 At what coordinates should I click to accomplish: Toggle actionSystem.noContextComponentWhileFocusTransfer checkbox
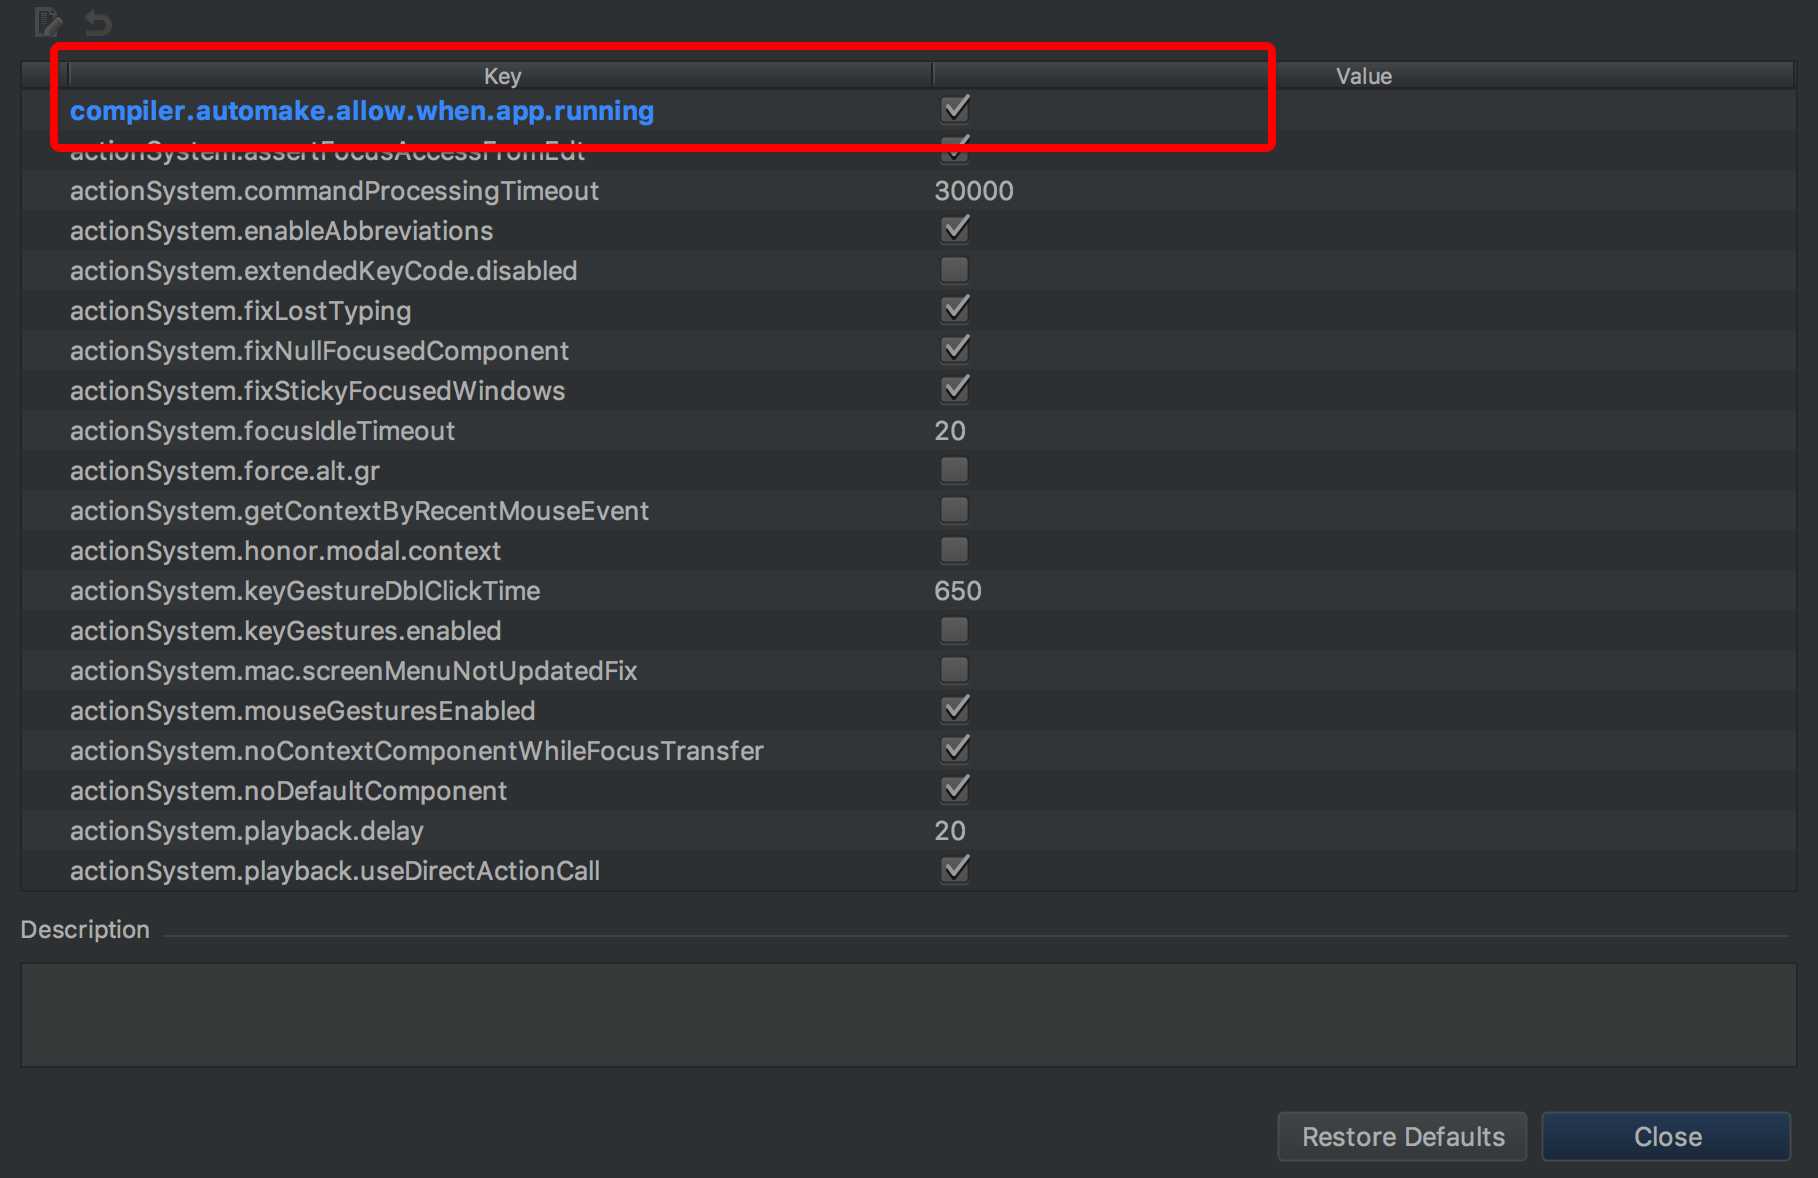tap(955, 750)
